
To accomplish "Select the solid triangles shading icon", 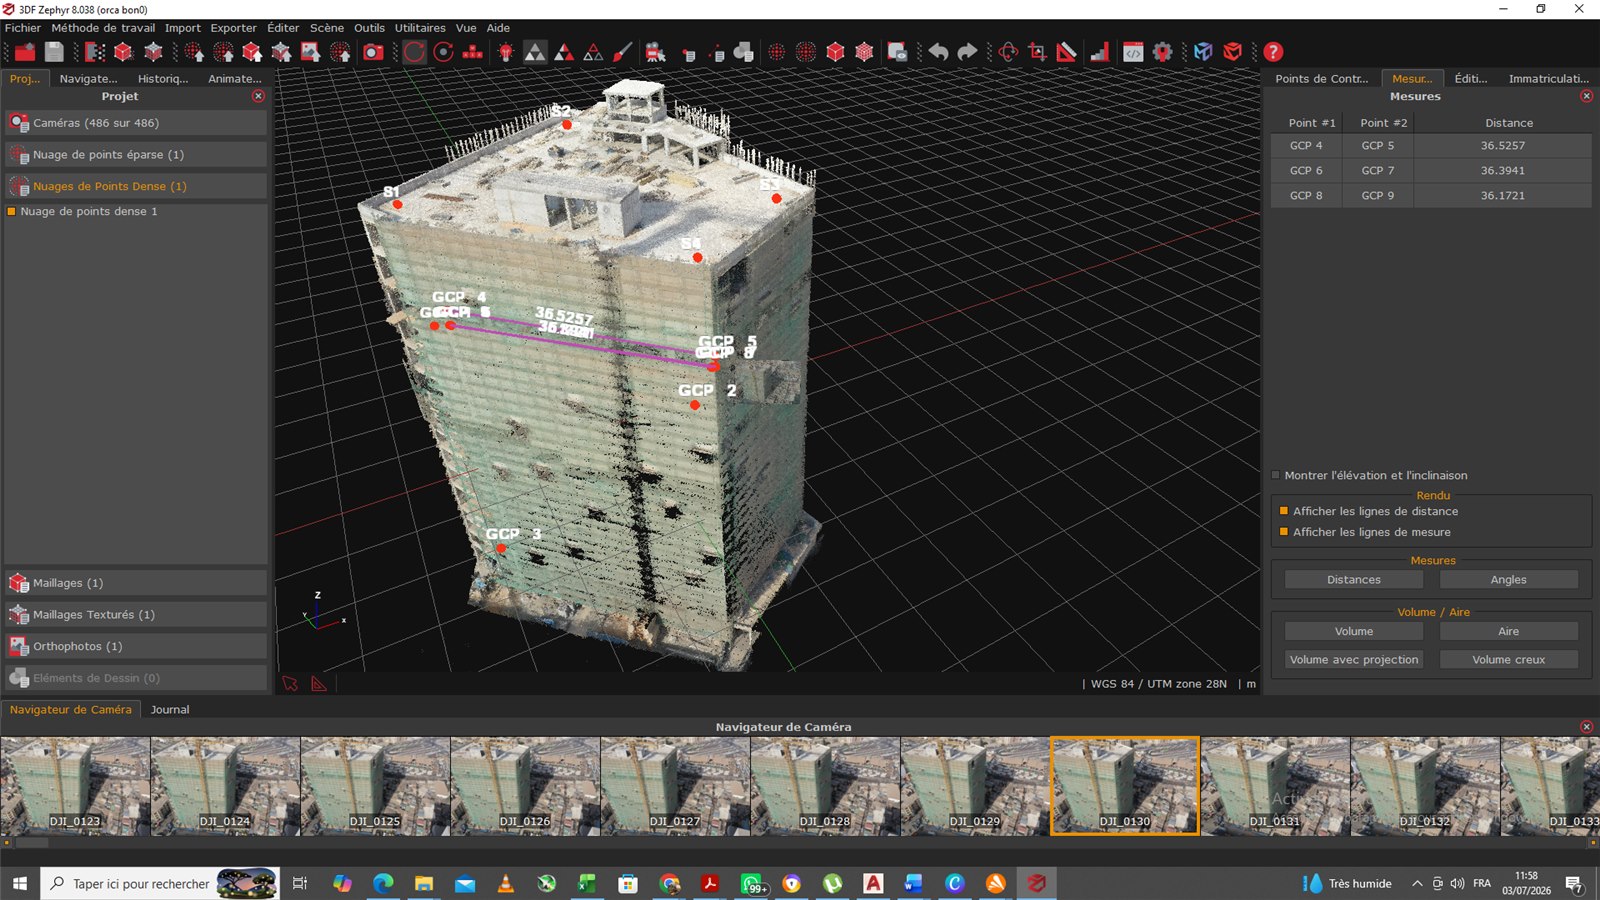I will tap(535, 52).
